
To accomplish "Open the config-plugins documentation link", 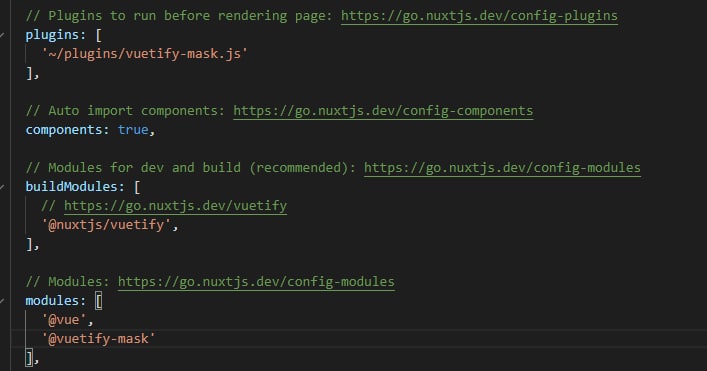I will tap(479, 16).
